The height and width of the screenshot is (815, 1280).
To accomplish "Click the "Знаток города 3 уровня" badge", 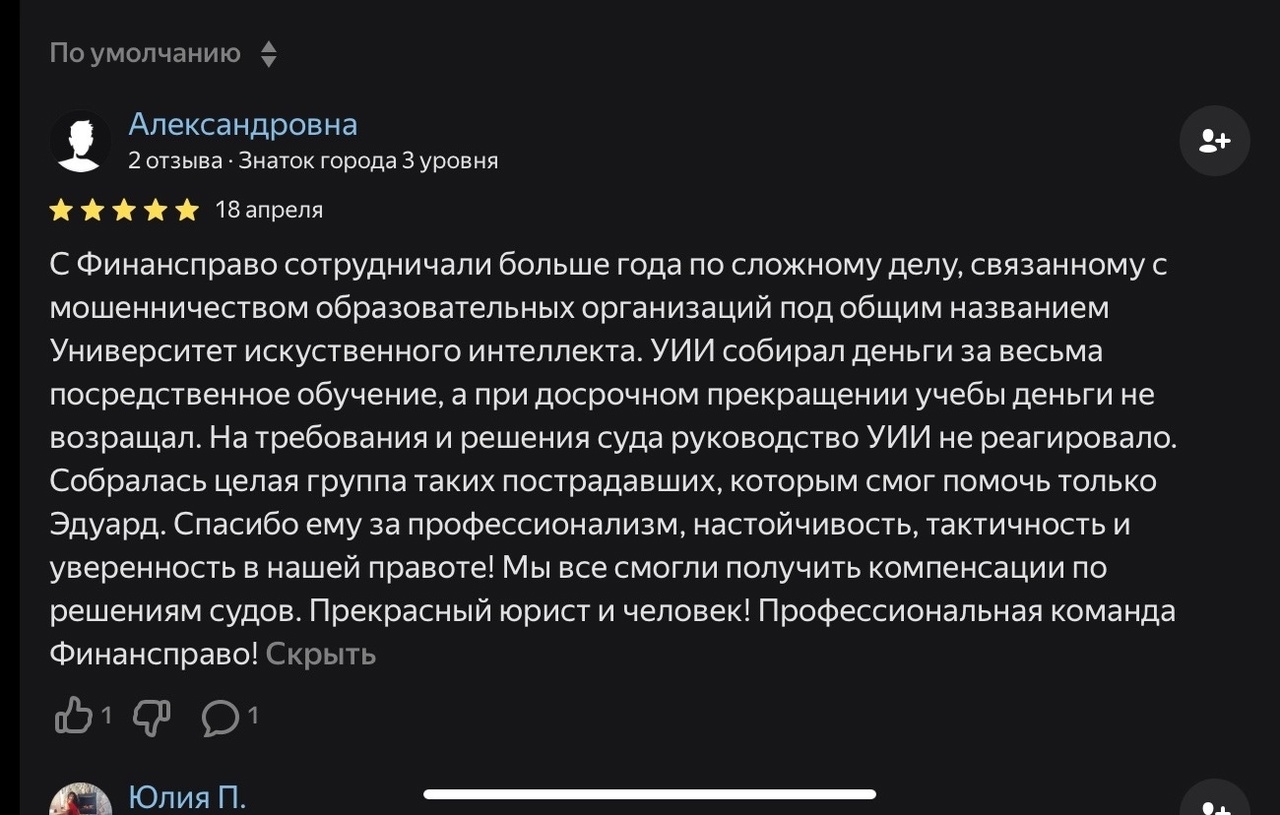I will (x=368, y=160).
